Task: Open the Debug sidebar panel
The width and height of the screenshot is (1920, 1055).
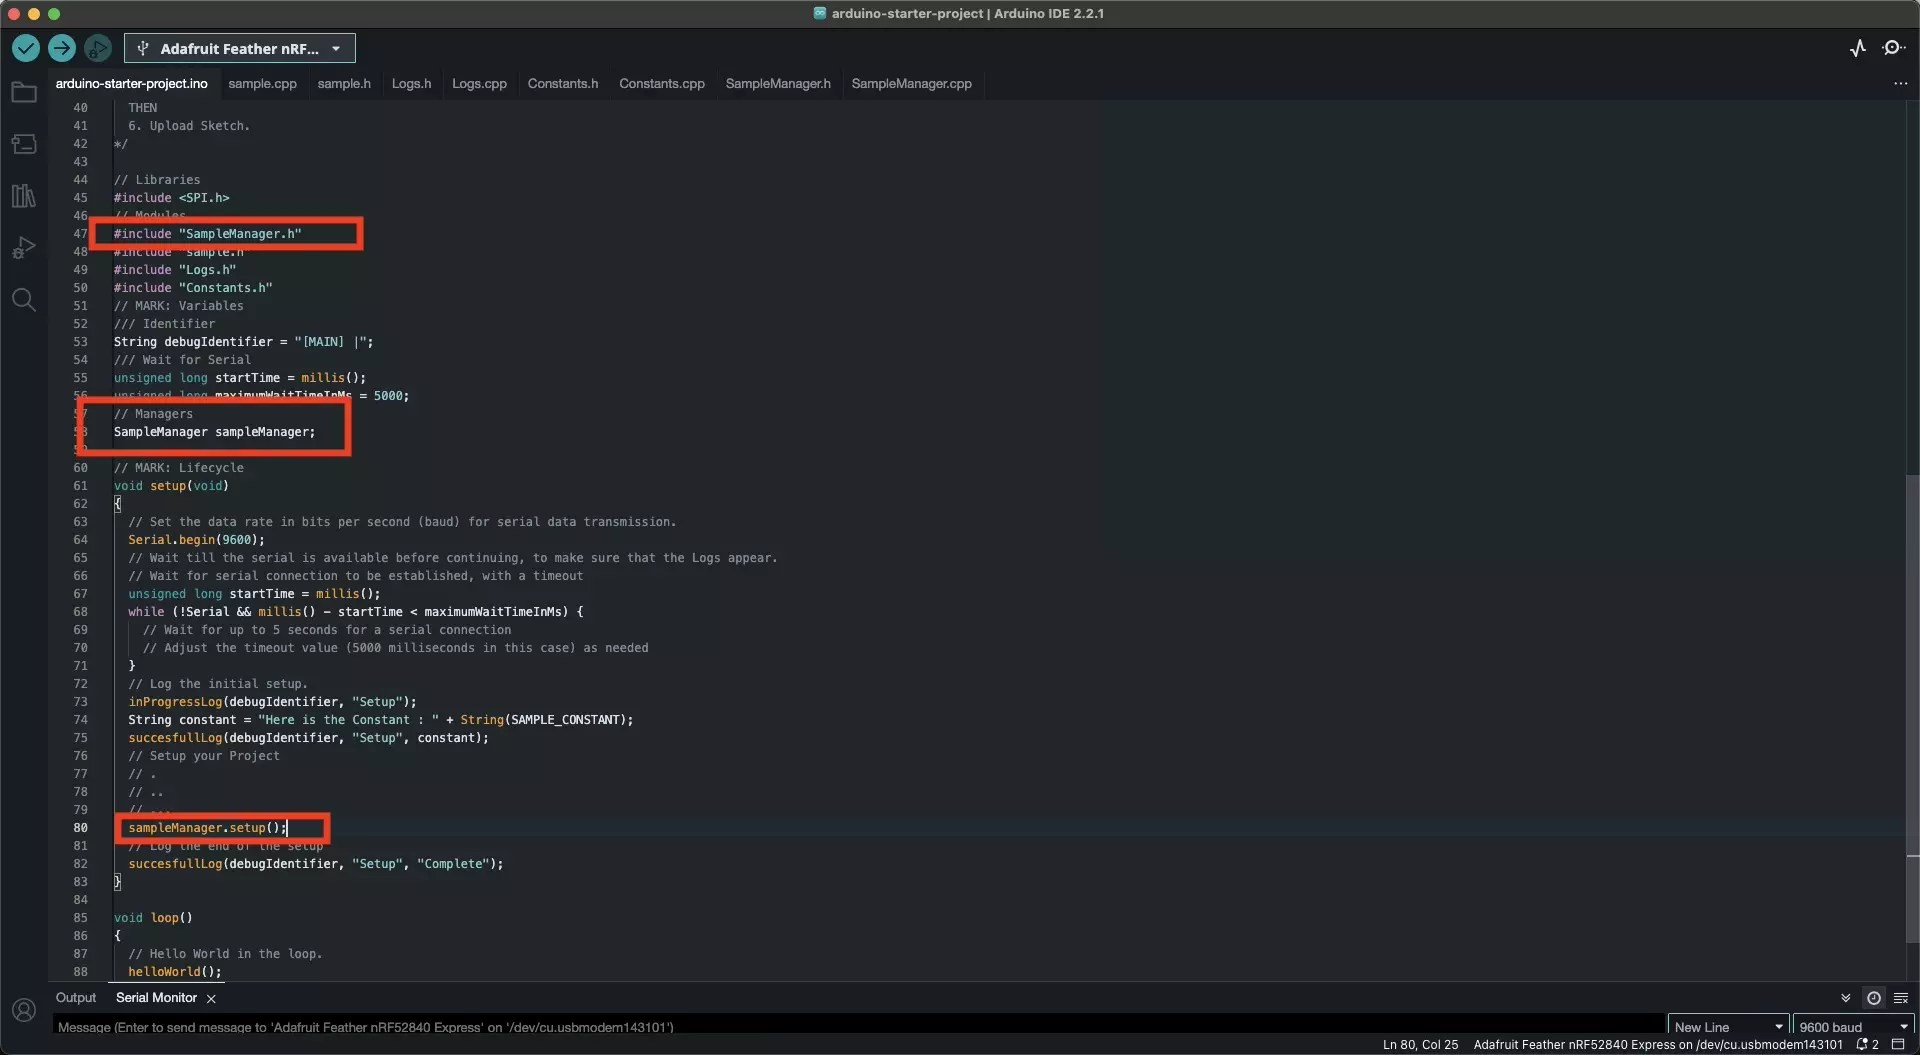Action: (x=23, y=247)
